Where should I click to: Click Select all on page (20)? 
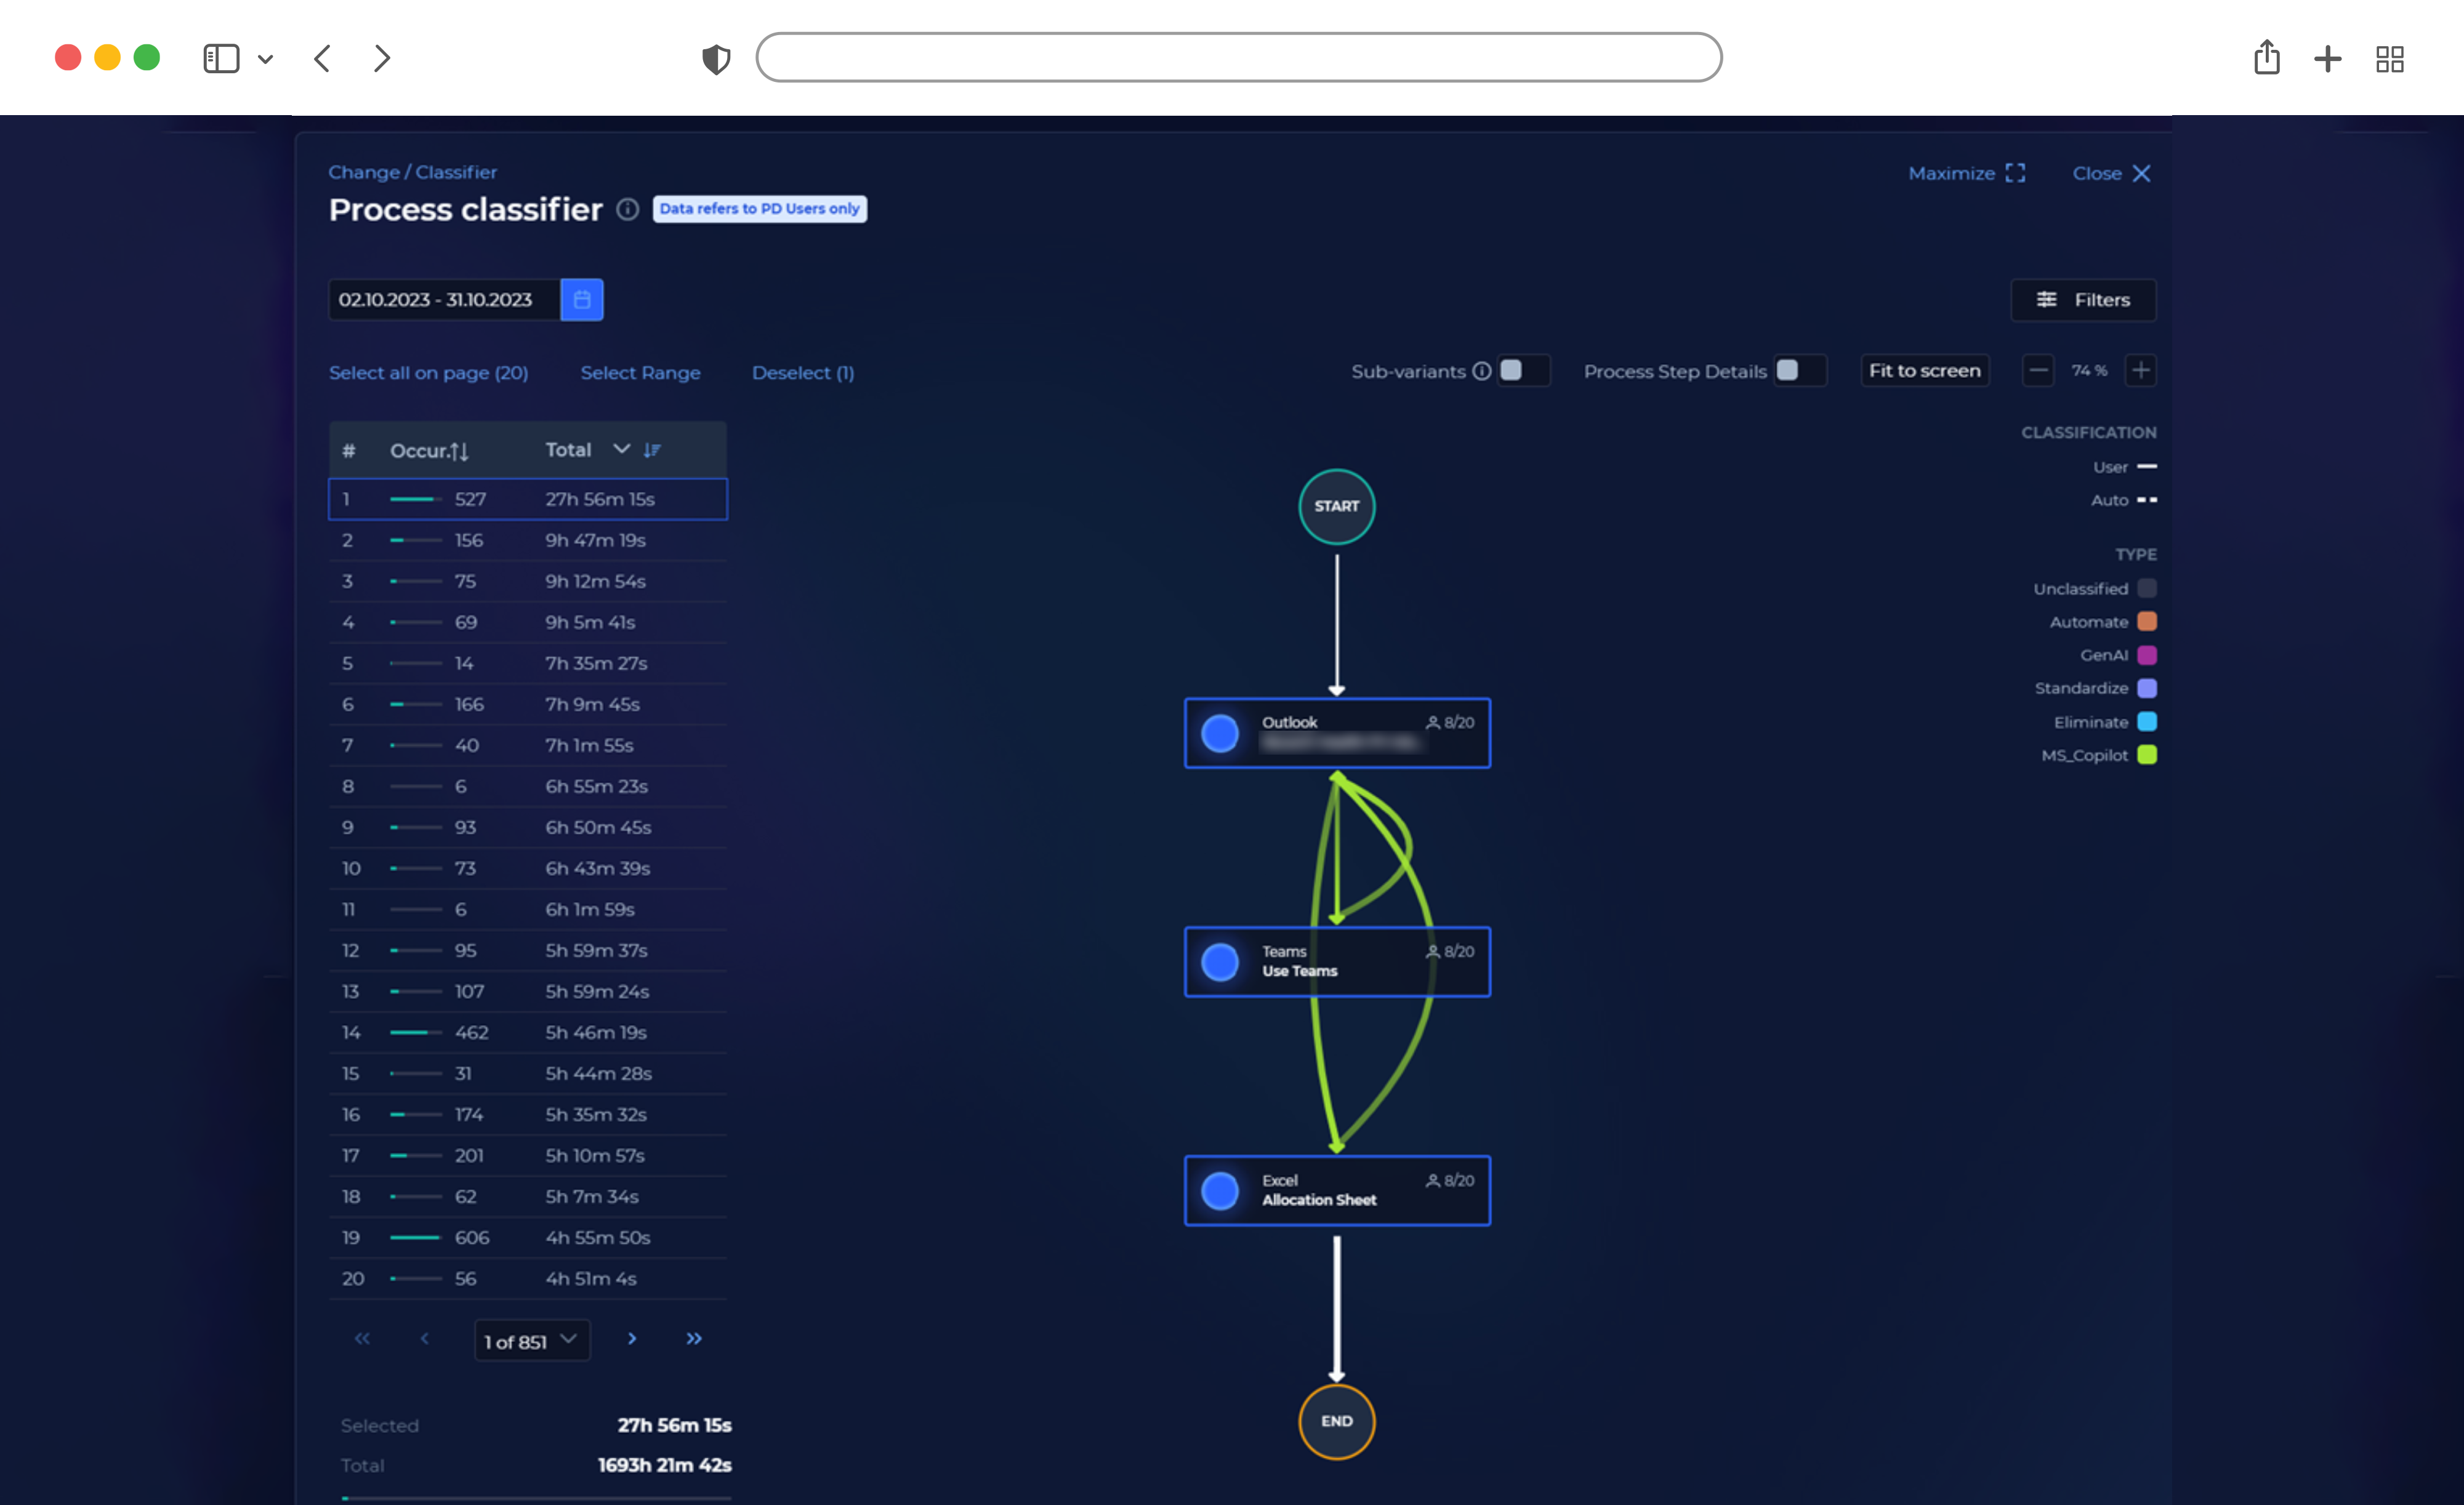tap(429, 372)
